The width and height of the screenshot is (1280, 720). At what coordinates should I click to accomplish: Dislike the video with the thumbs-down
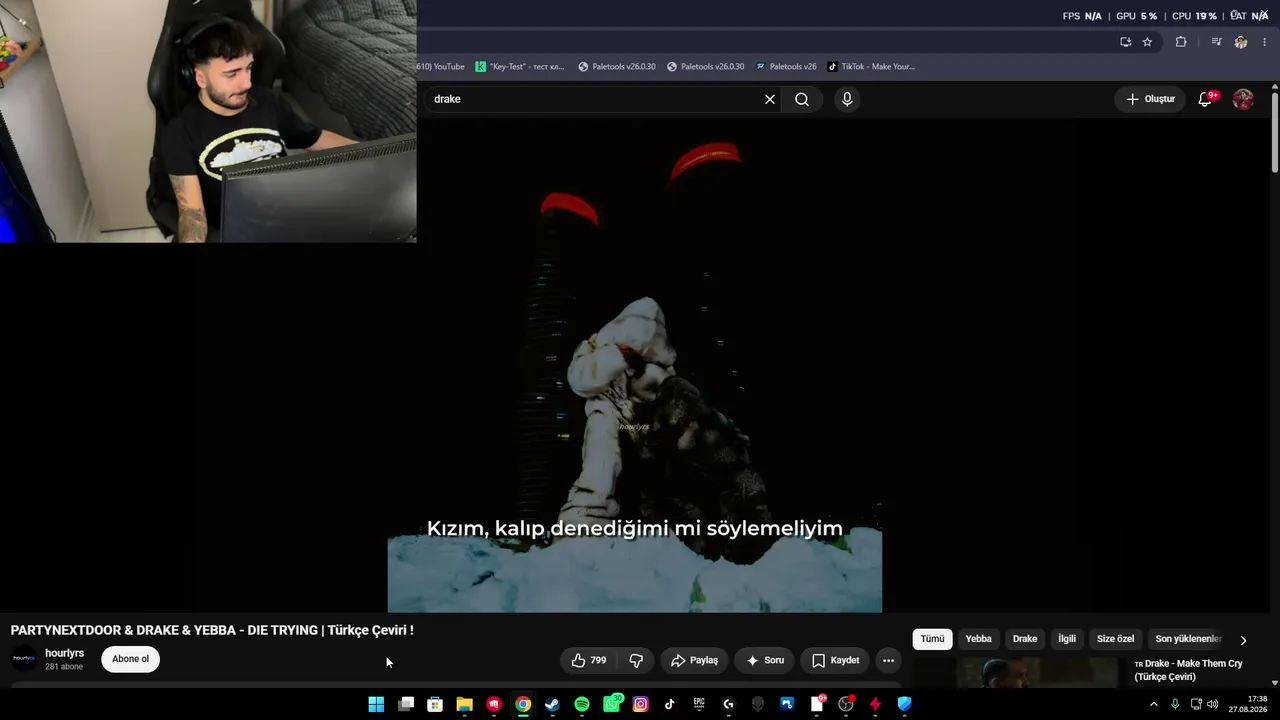636,660
